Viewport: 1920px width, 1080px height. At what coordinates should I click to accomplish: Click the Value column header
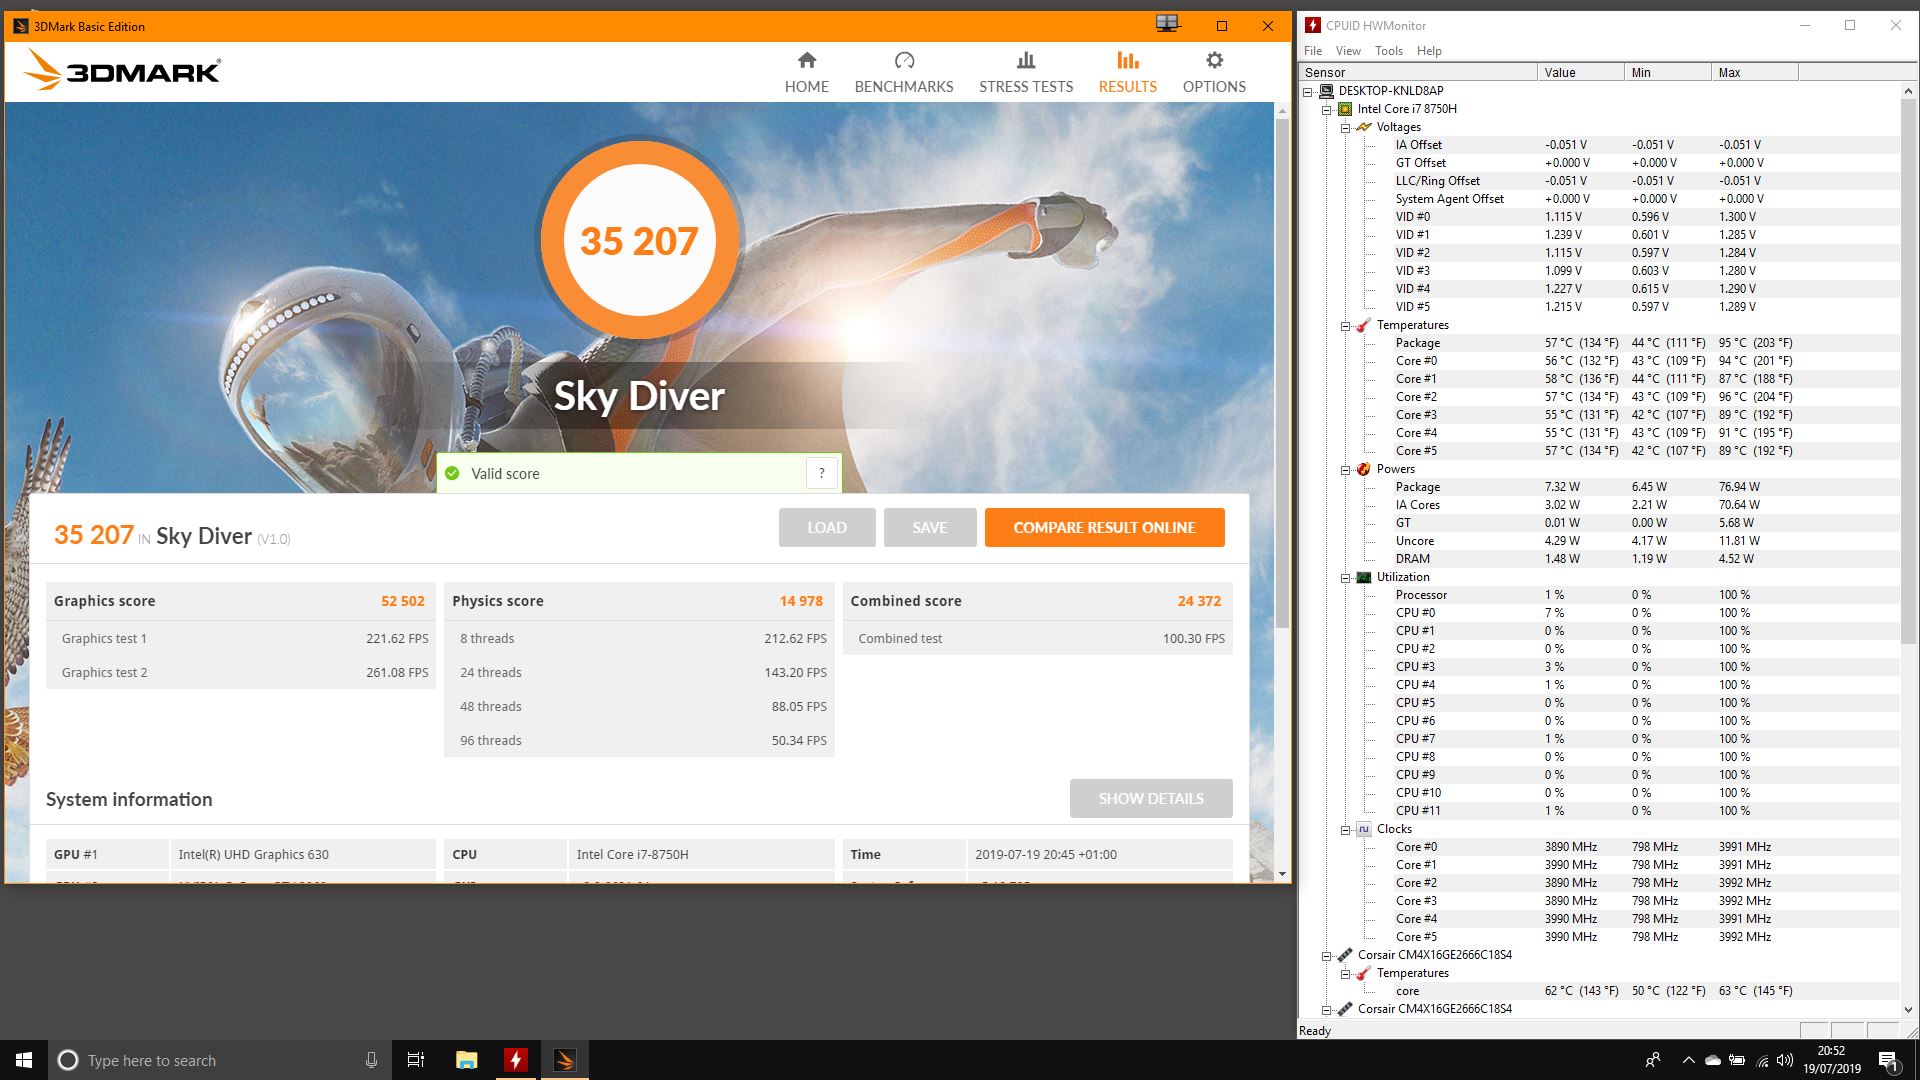click(1581, 72)
